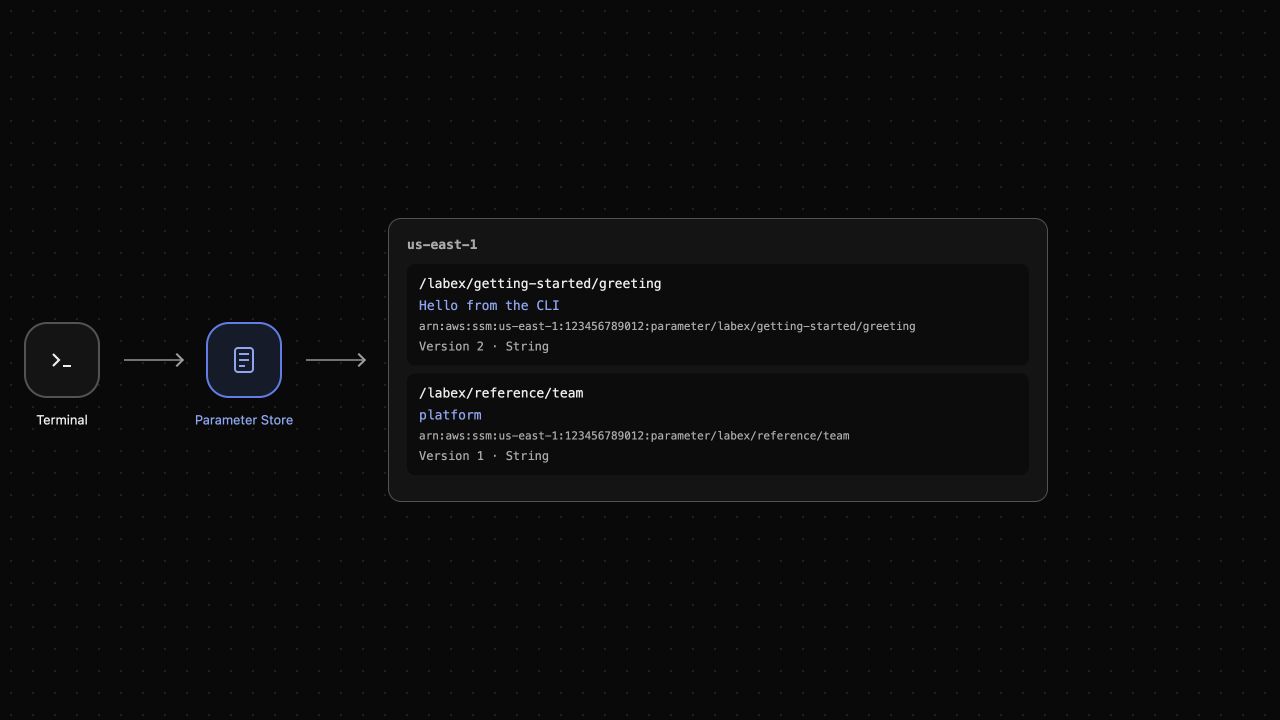Image resolution: width=1280 pixels, height=720 pixels.
Task: Click the Version 2 · String line
Action: (484, 346)
